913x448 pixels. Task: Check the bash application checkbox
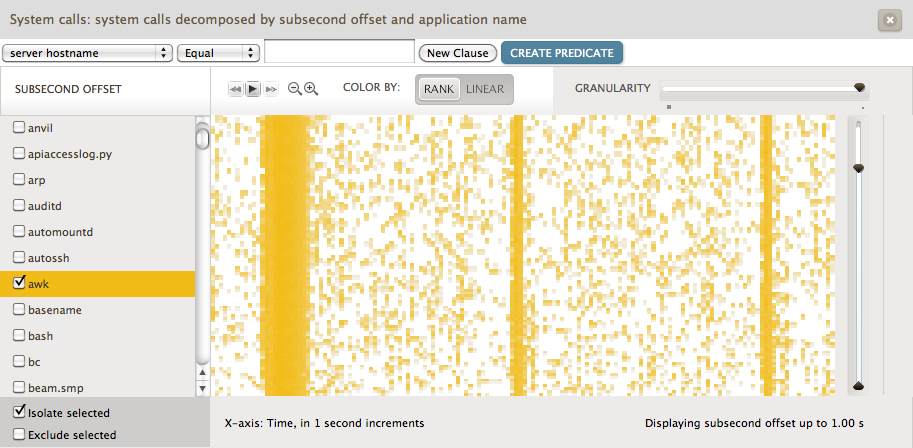coord(19,336)
